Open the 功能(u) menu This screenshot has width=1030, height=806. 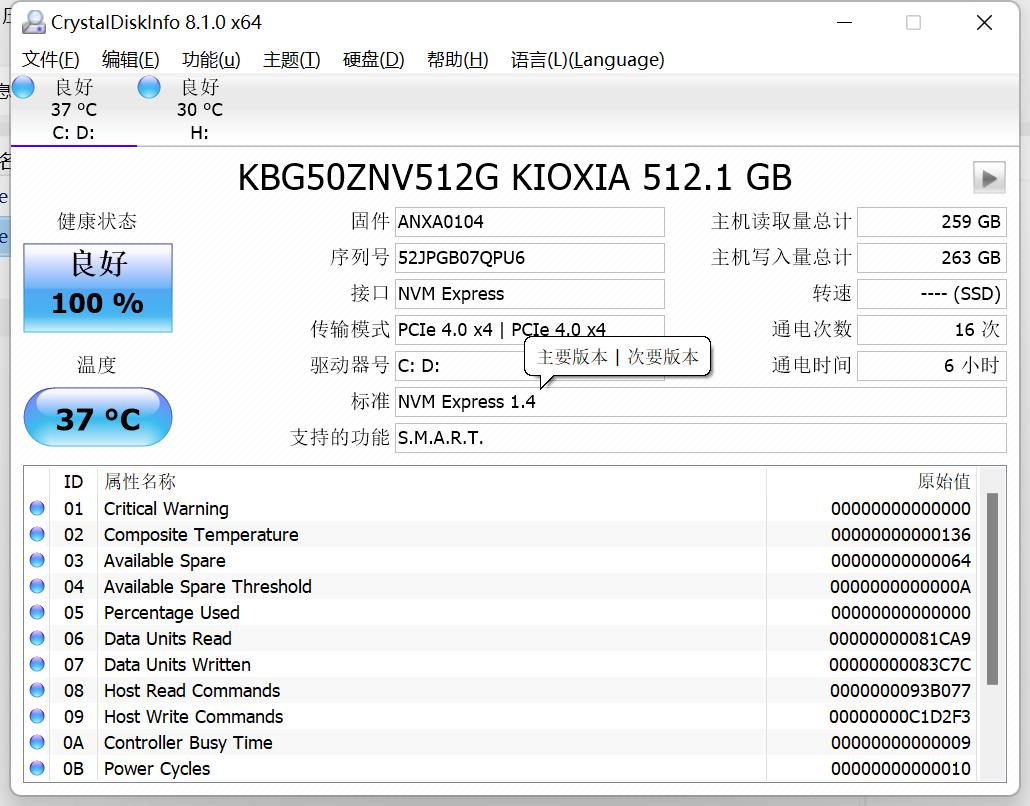click(209, 59)
